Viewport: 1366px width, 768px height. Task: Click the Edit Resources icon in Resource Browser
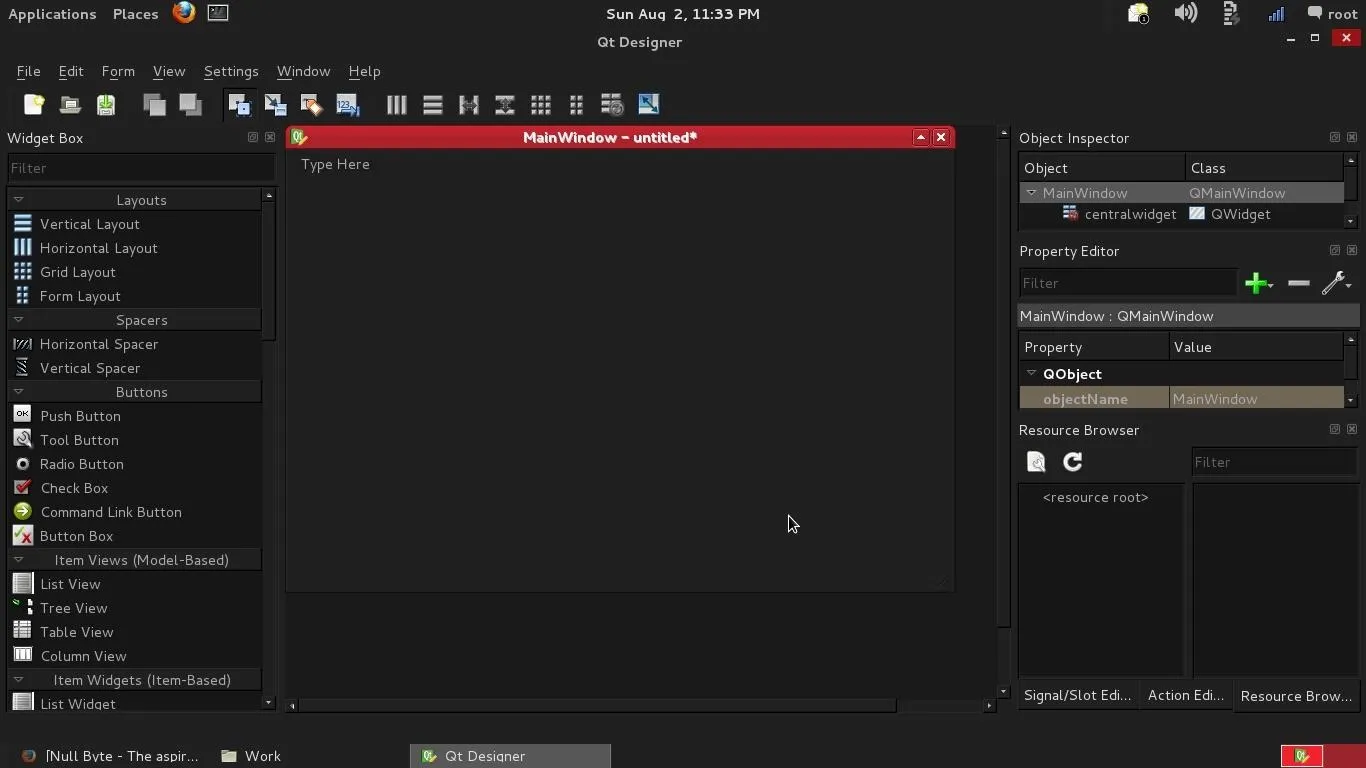coord(1036,461)
